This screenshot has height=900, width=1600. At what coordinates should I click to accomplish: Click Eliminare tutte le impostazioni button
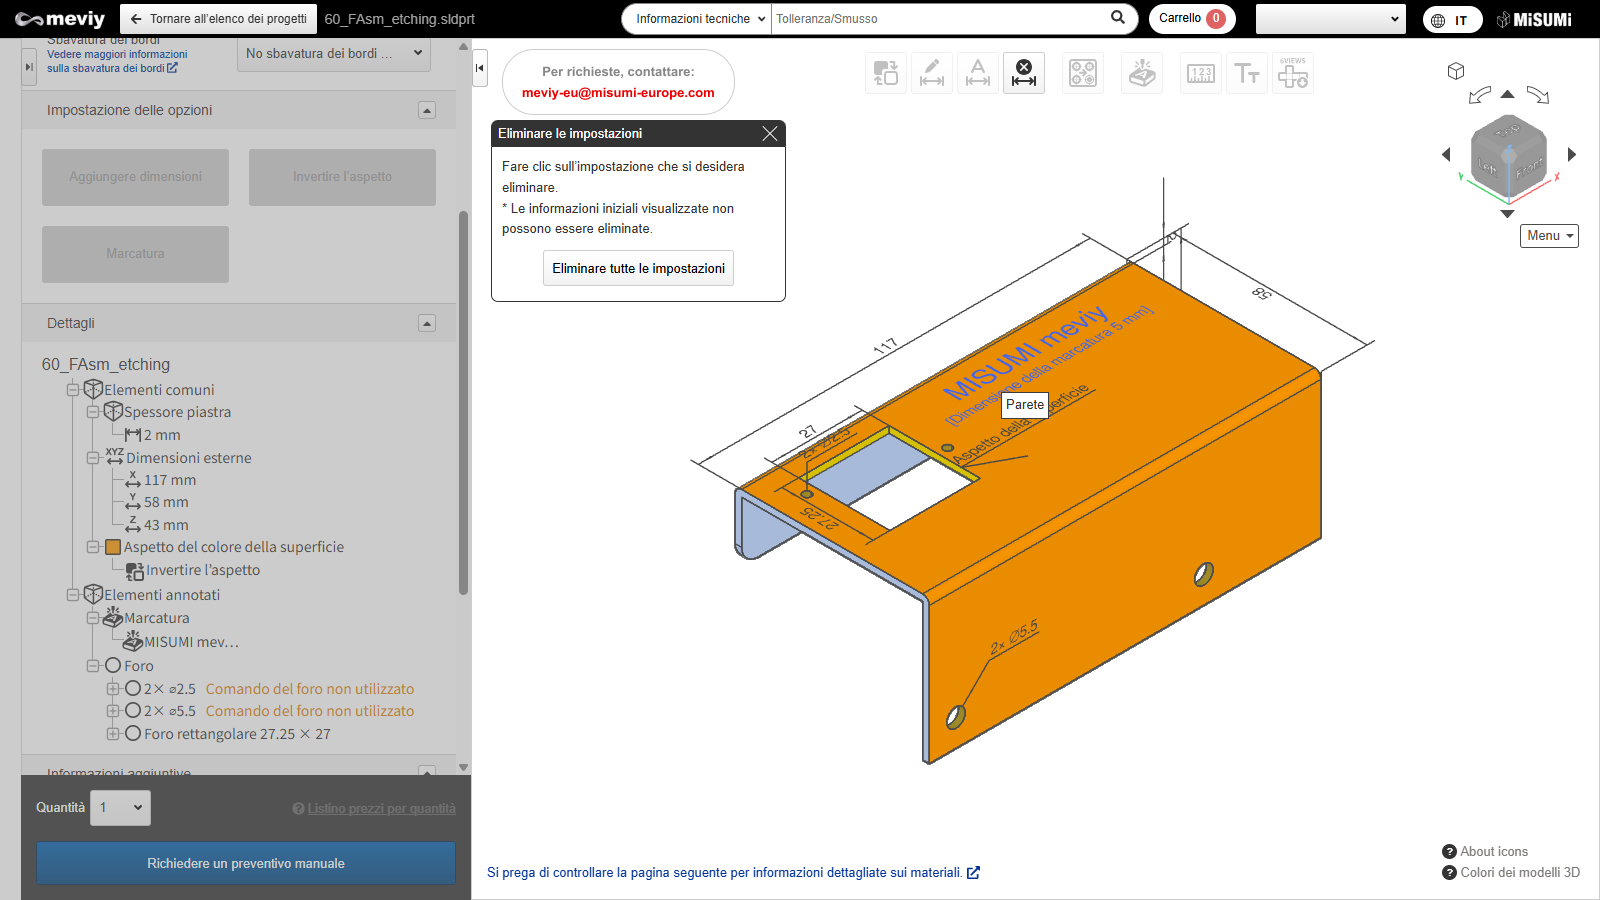638,268
